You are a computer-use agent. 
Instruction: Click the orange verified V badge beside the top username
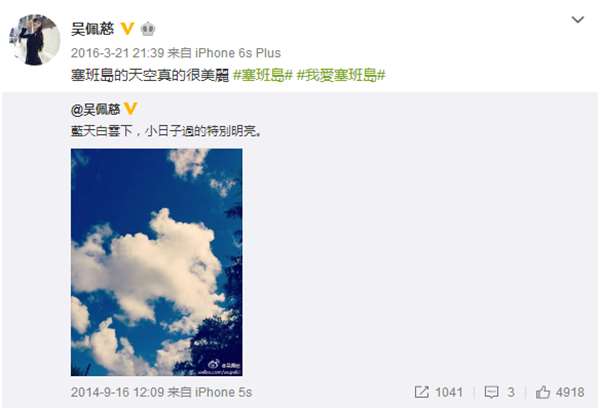tap(127, 29)
